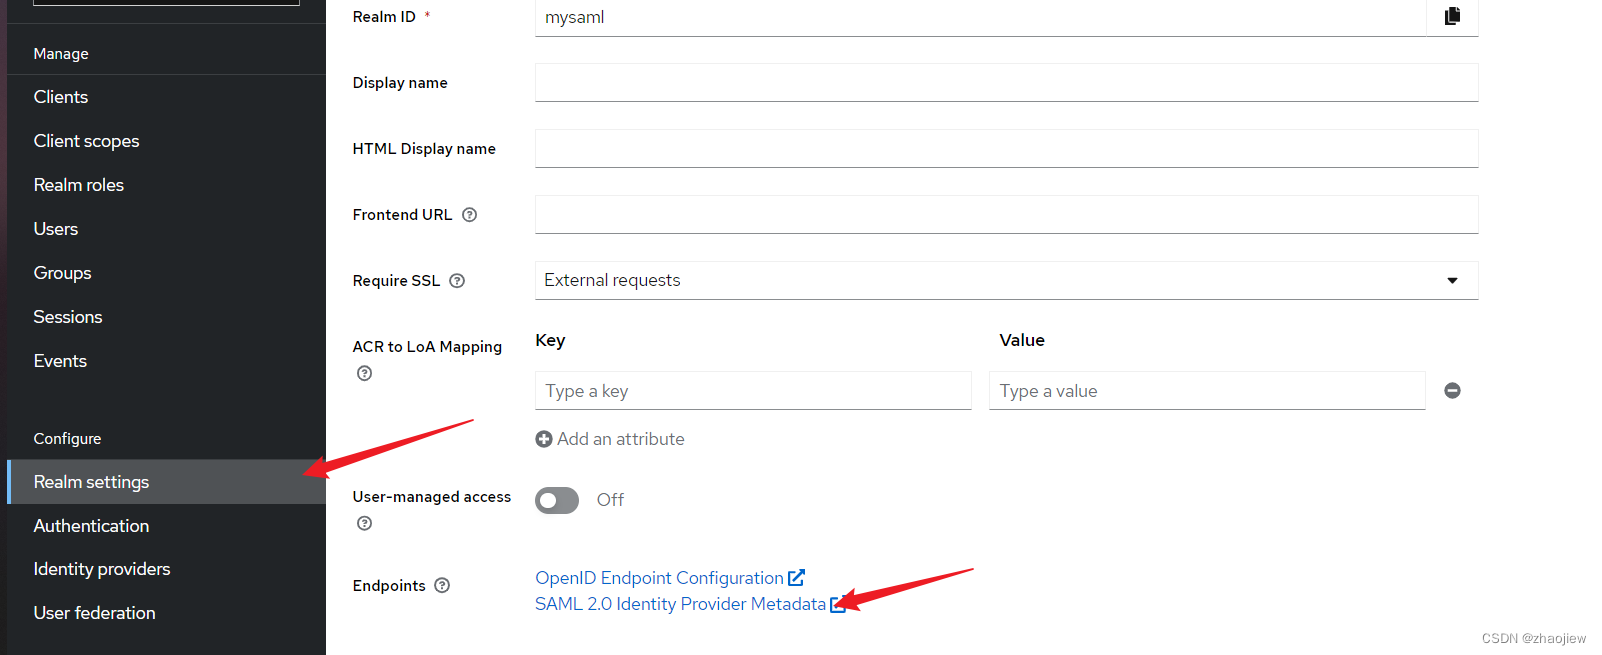Screen dimensions: 1602x655
Task: Focus the Realm ID field
Action: click(x=980, y=17)
